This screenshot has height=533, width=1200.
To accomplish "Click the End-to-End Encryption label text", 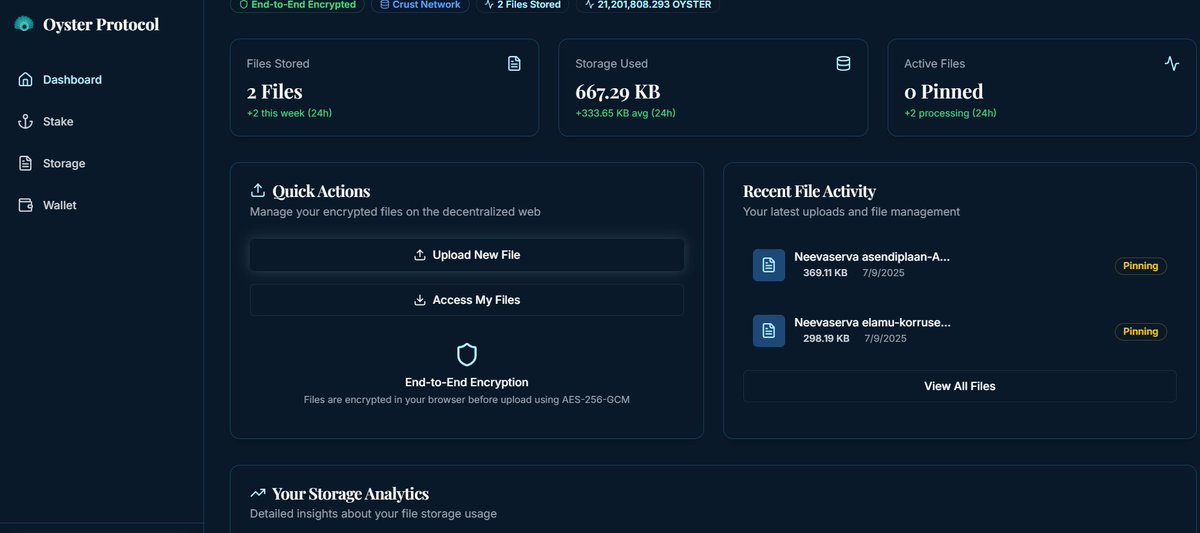I will click(467, 382).
